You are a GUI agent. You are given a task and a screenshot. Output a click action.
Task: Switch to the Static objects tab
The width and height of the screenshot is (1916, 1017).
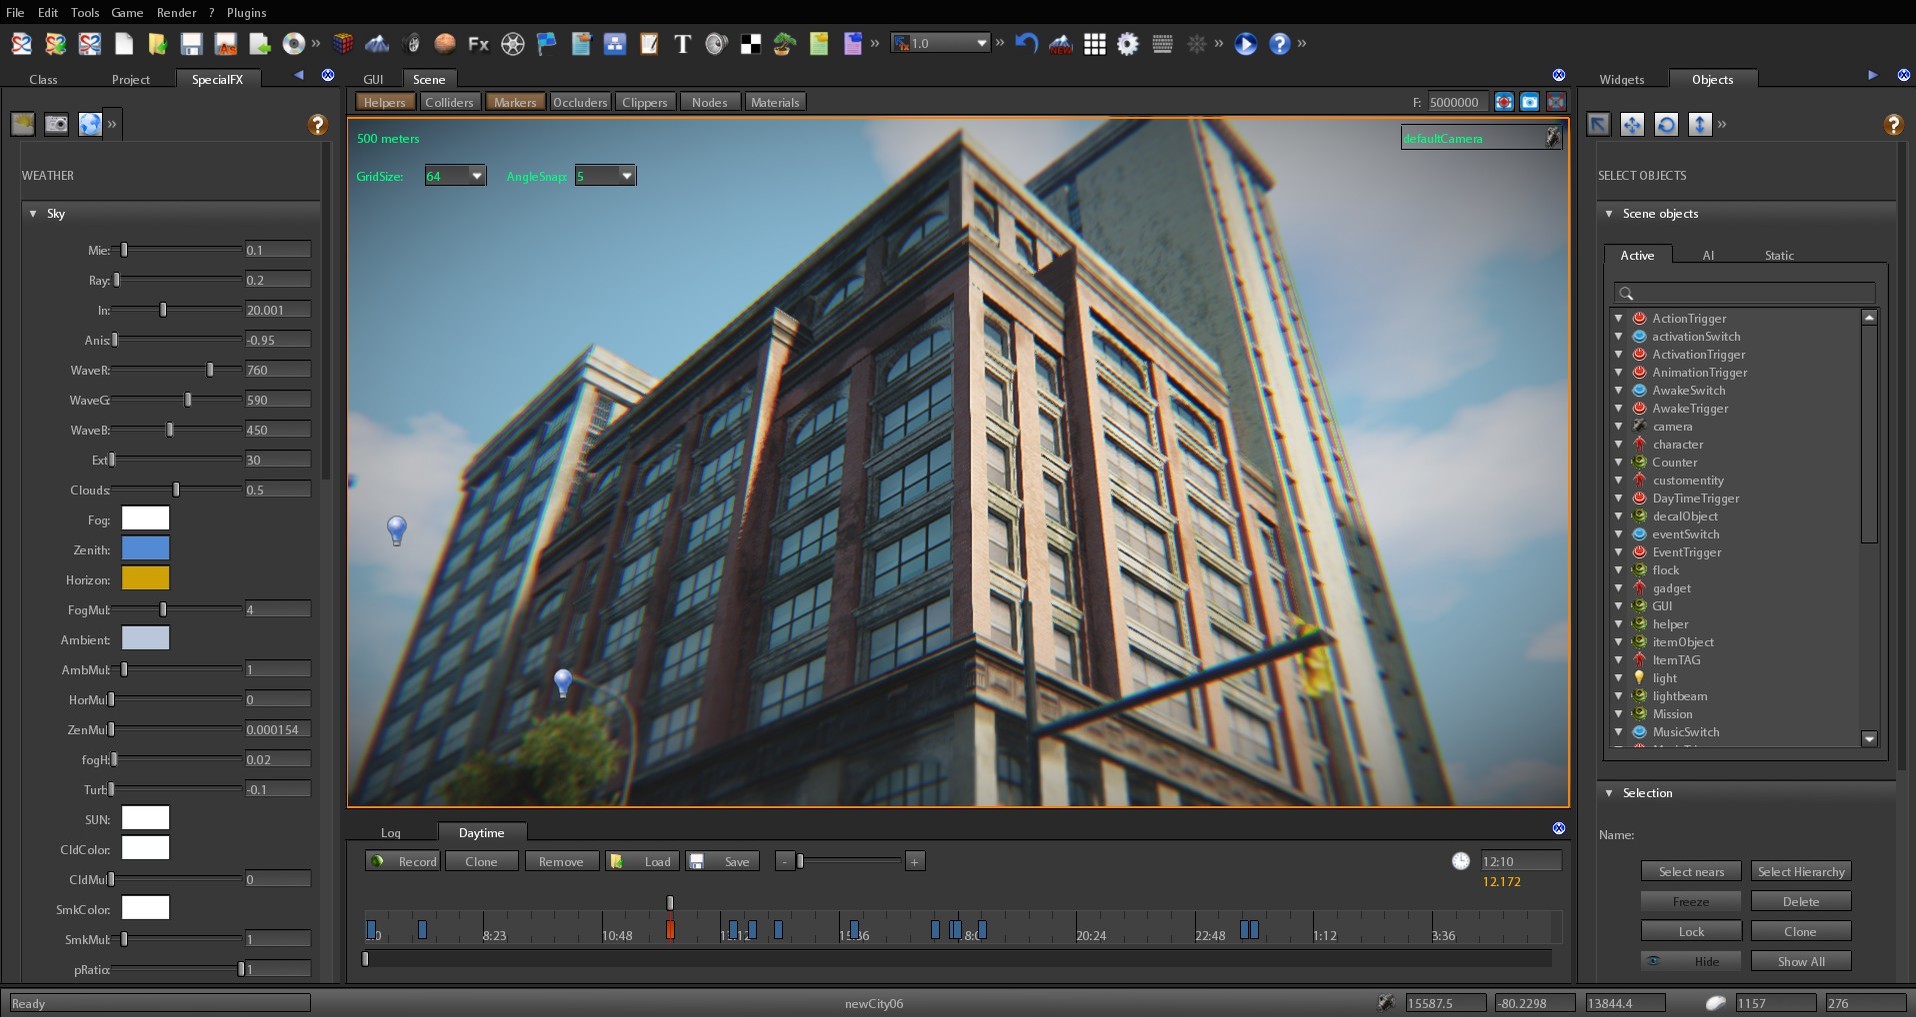coord(1780,255)
